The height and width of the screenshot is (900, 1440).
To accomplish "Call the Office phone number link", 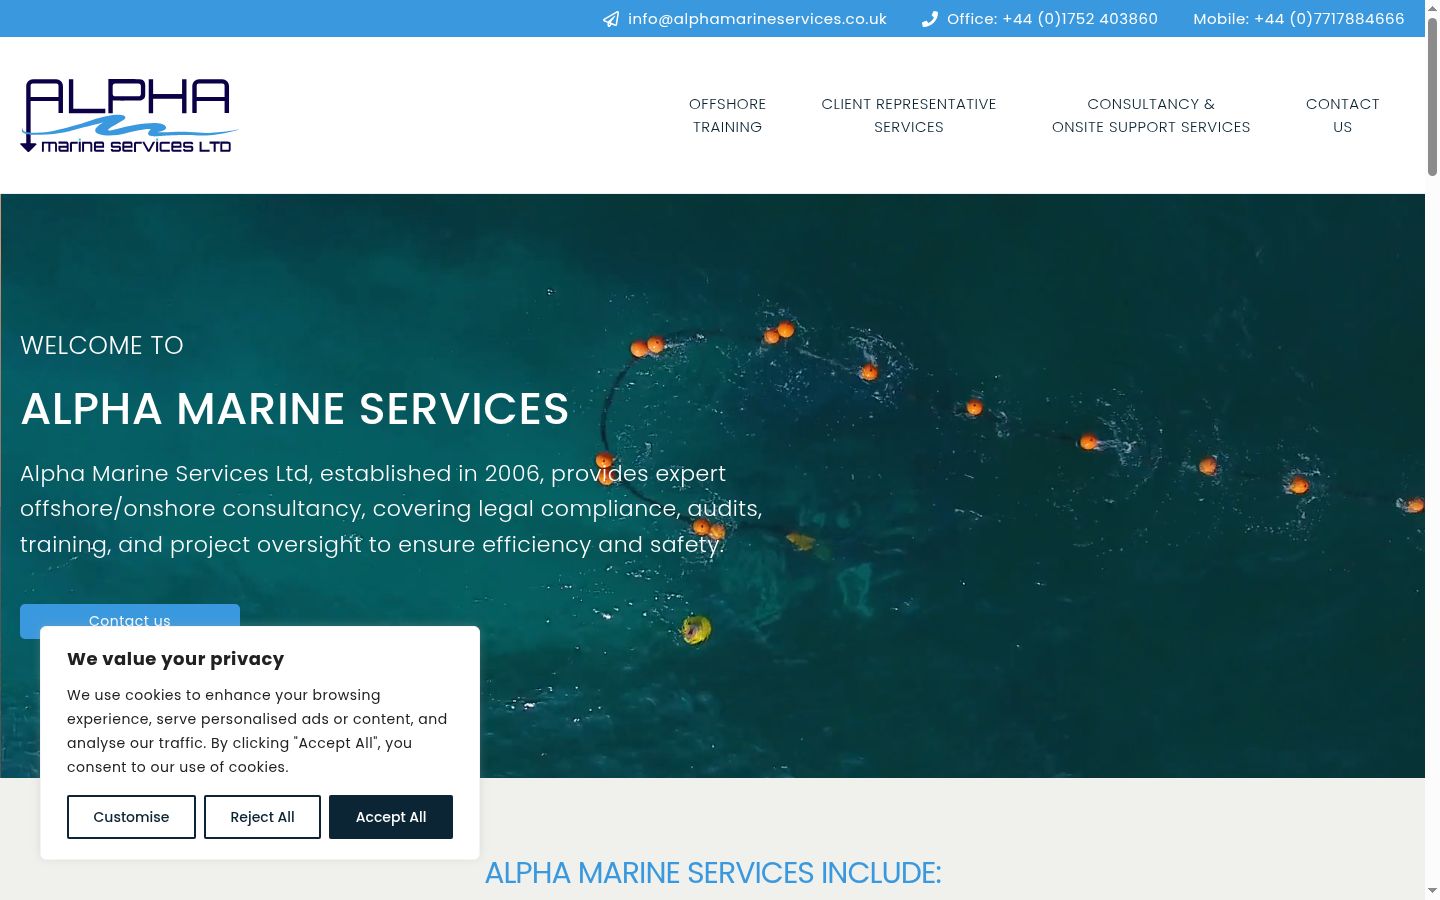I will pos(1052,19).
